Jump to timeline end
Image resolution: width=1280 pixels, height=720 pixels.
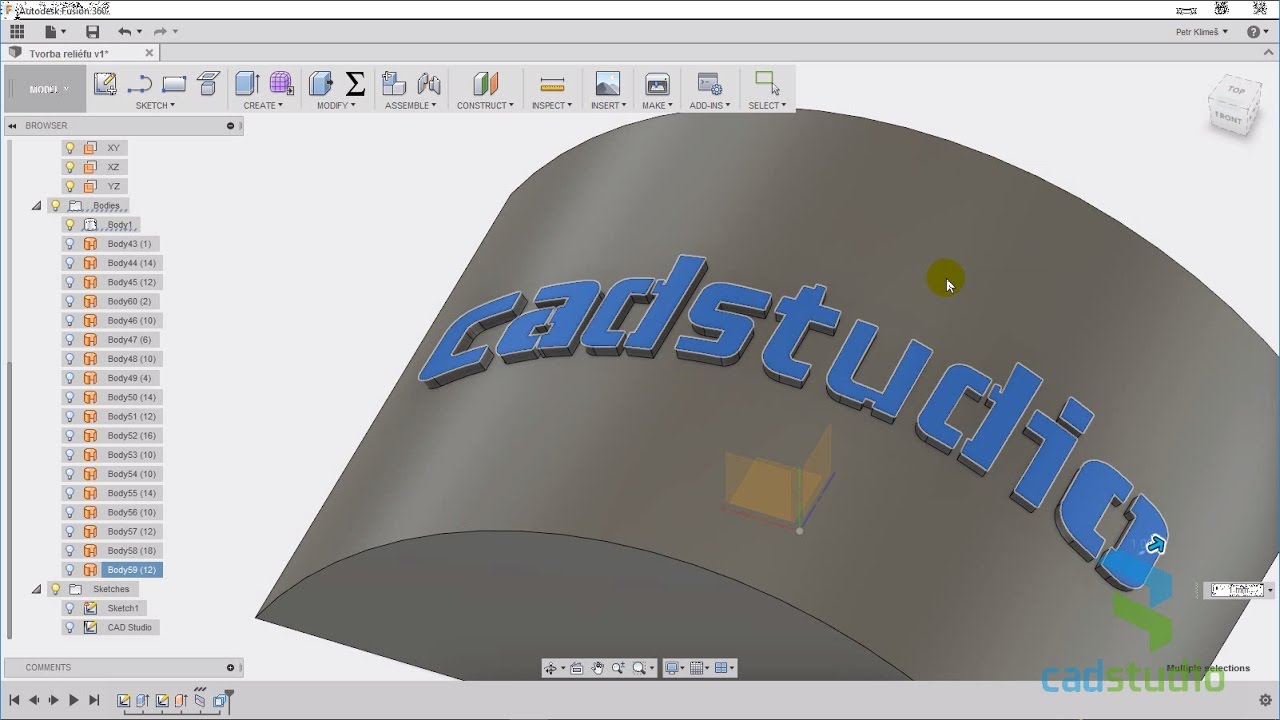click(x=94, y=701)
